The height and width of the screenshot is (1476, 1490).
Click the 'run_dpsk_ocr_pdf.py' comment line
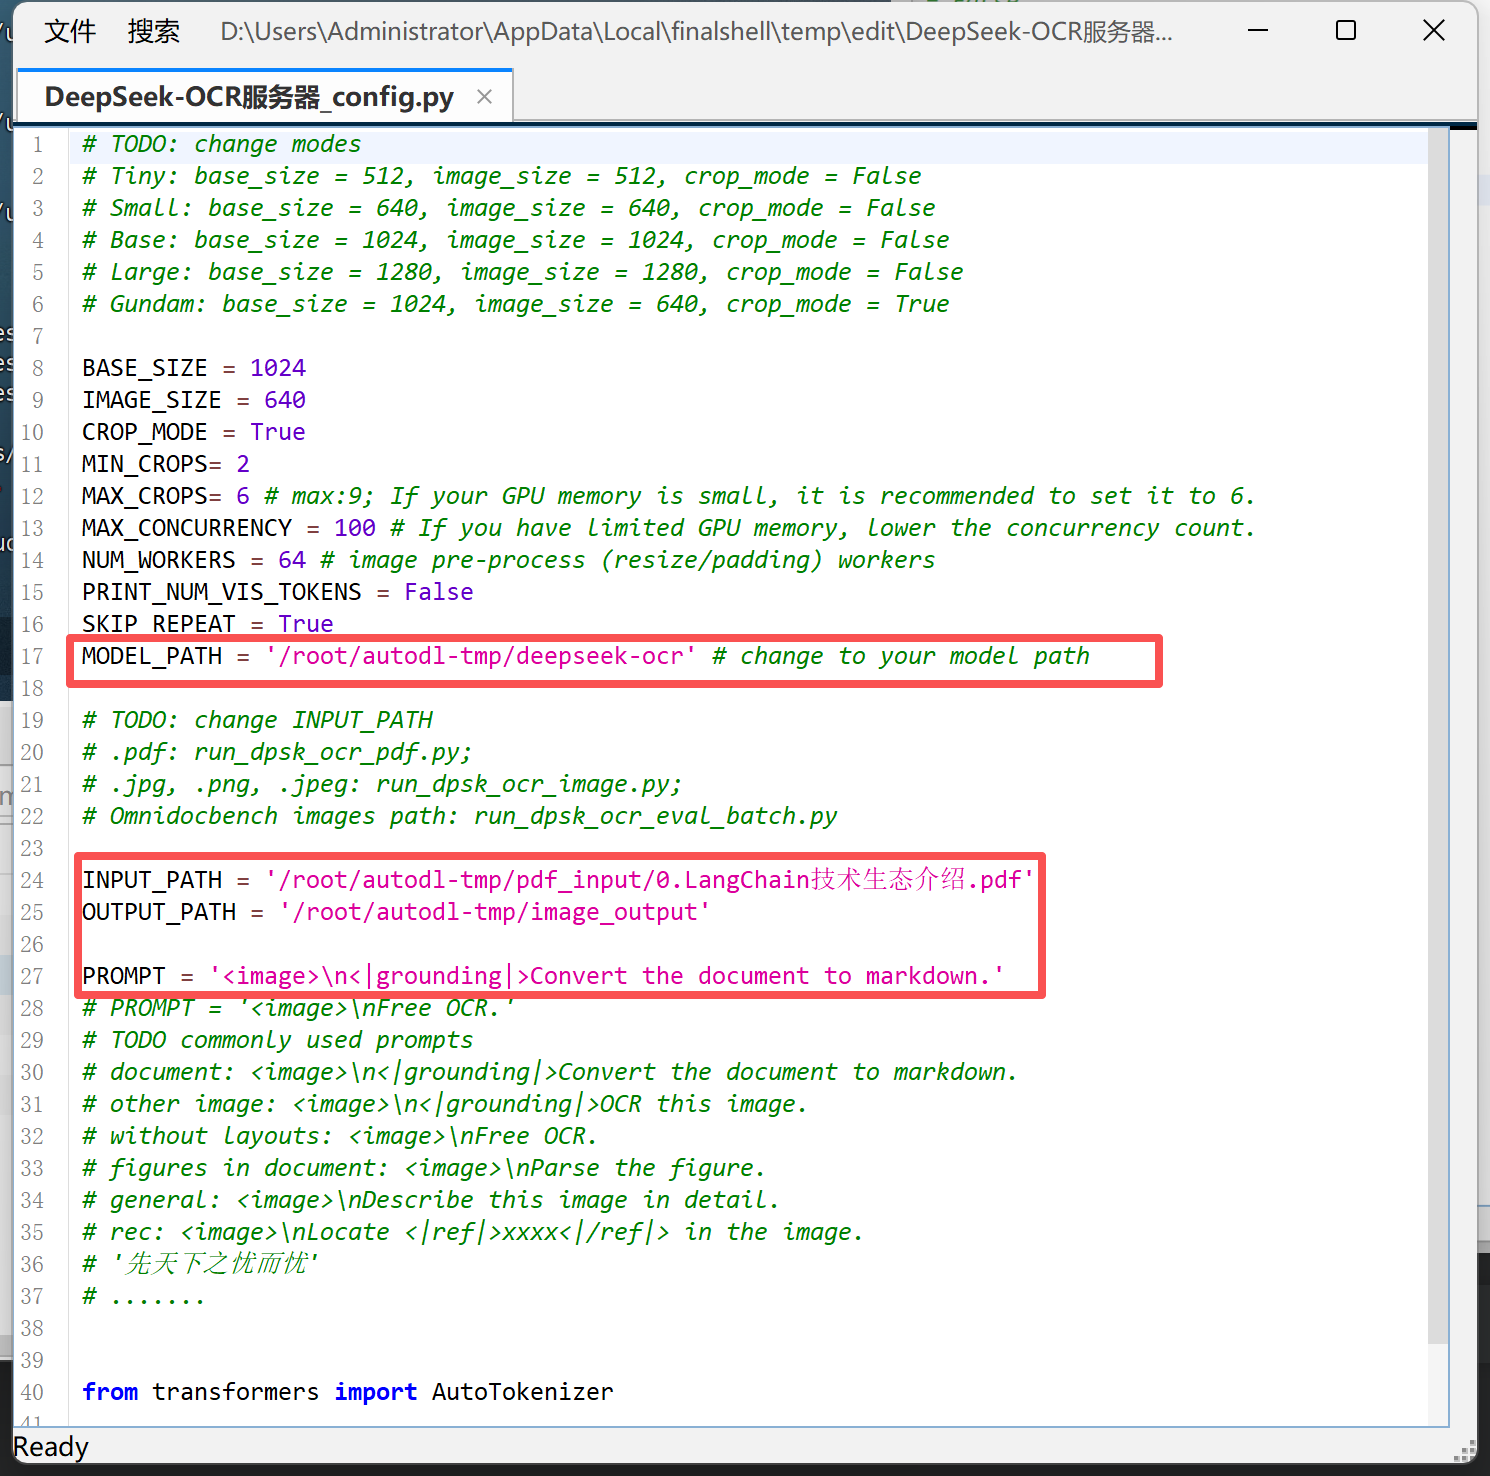(x=277, y=752)
